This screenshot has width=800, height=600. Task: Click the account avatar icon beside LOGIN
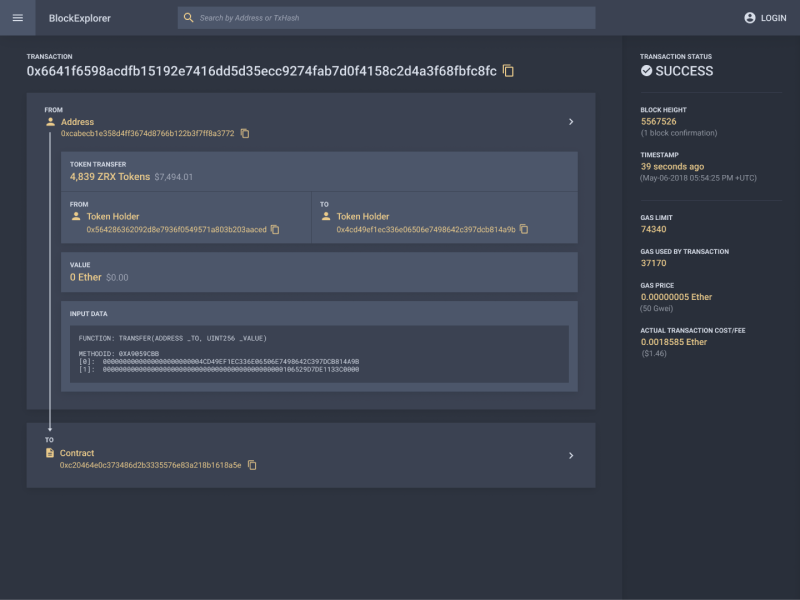coord(749,18)
